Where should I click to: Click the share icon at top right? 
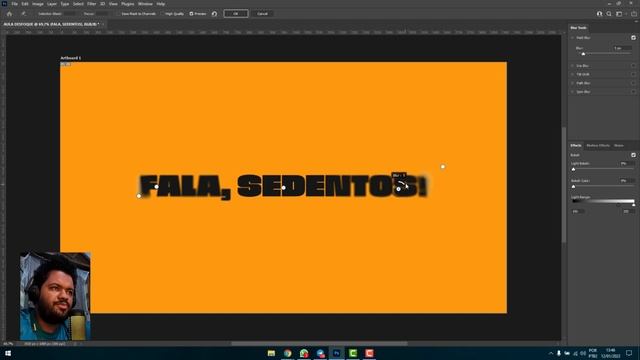pyautogui.click(x=634, y=13)
